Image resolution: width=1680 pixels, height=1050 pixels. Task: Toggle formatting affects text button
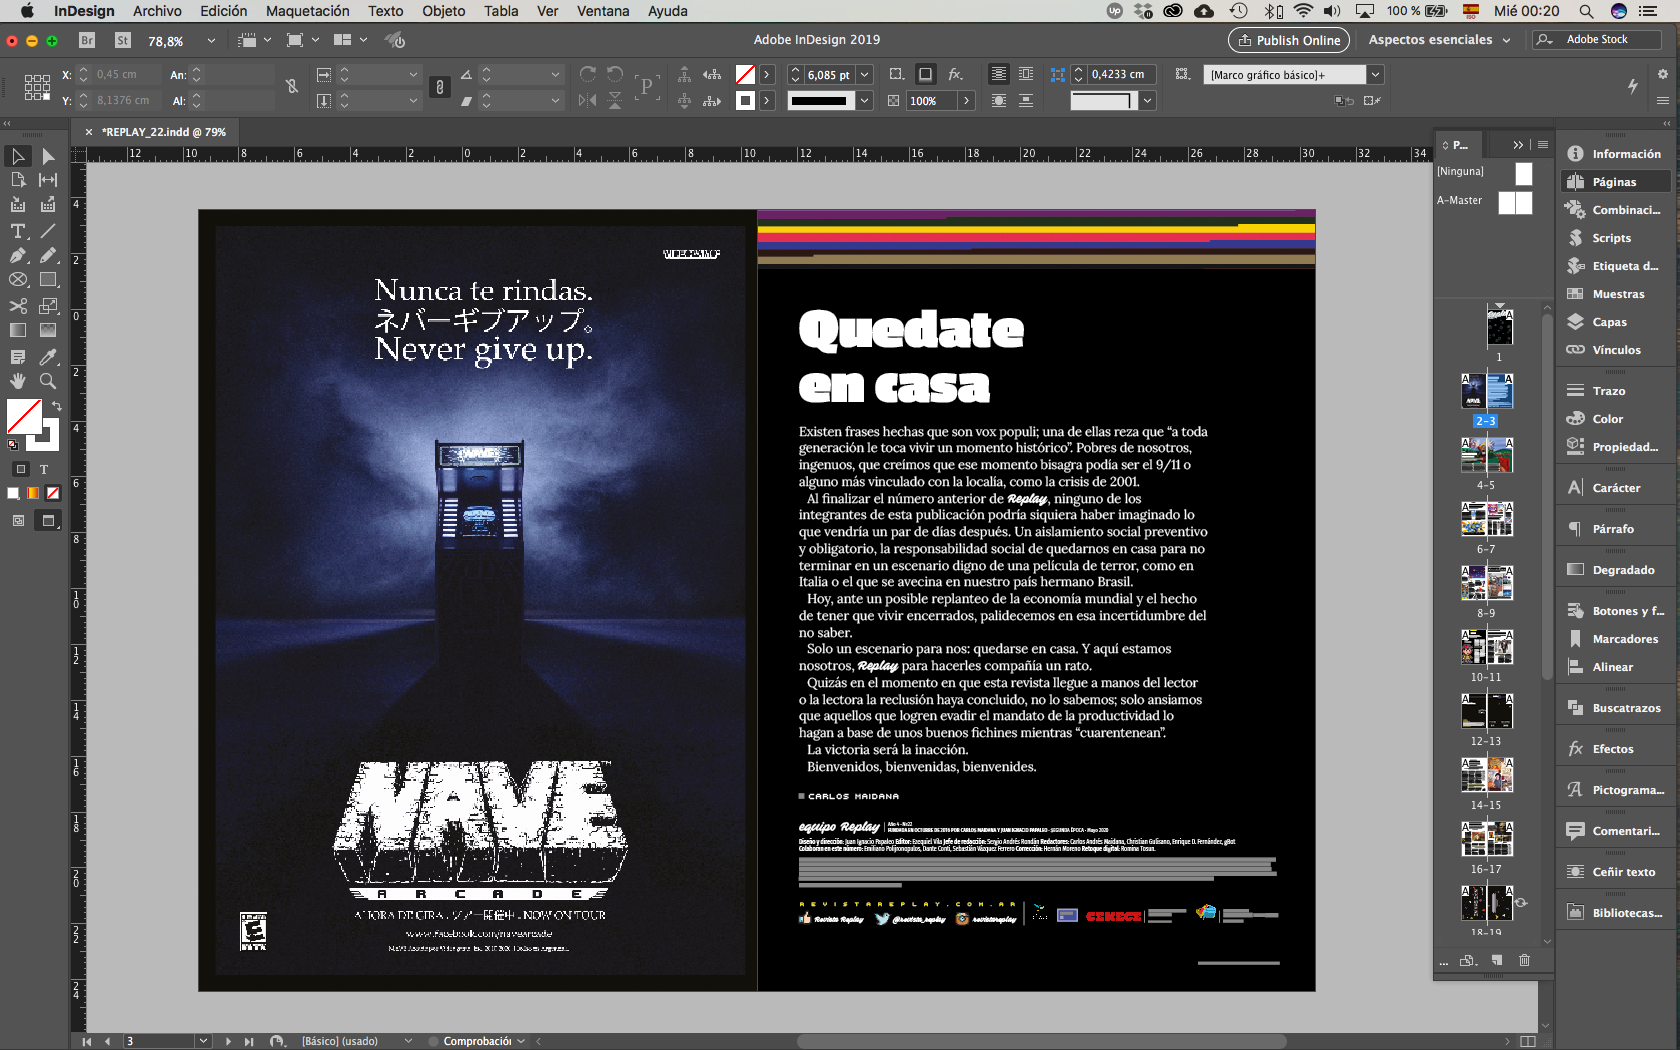(x=44, y=469)
